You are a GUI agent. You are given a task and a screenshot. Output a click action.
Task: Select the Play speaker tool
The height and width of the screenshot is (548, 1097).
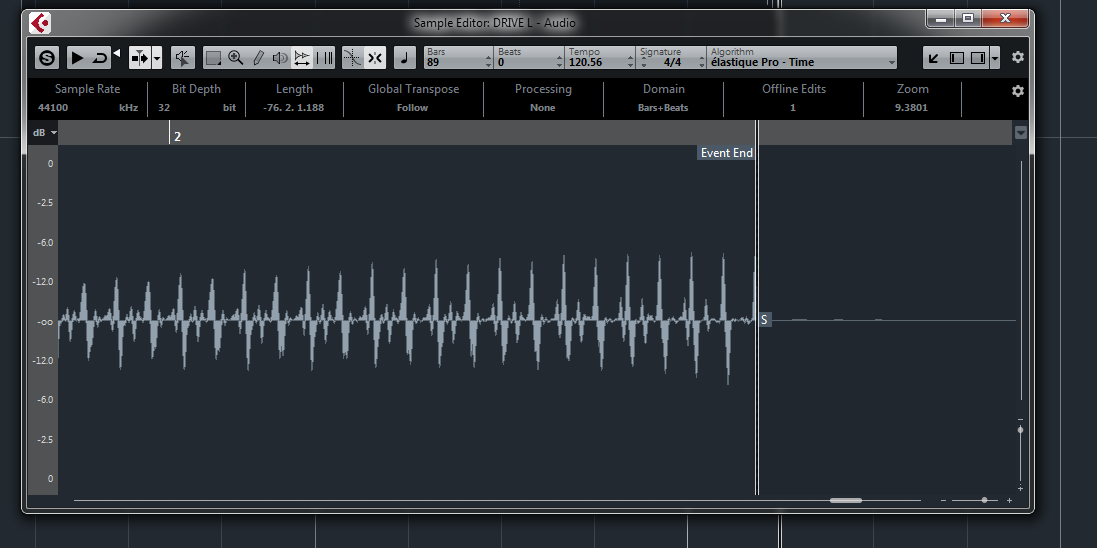tap(280, 57)
